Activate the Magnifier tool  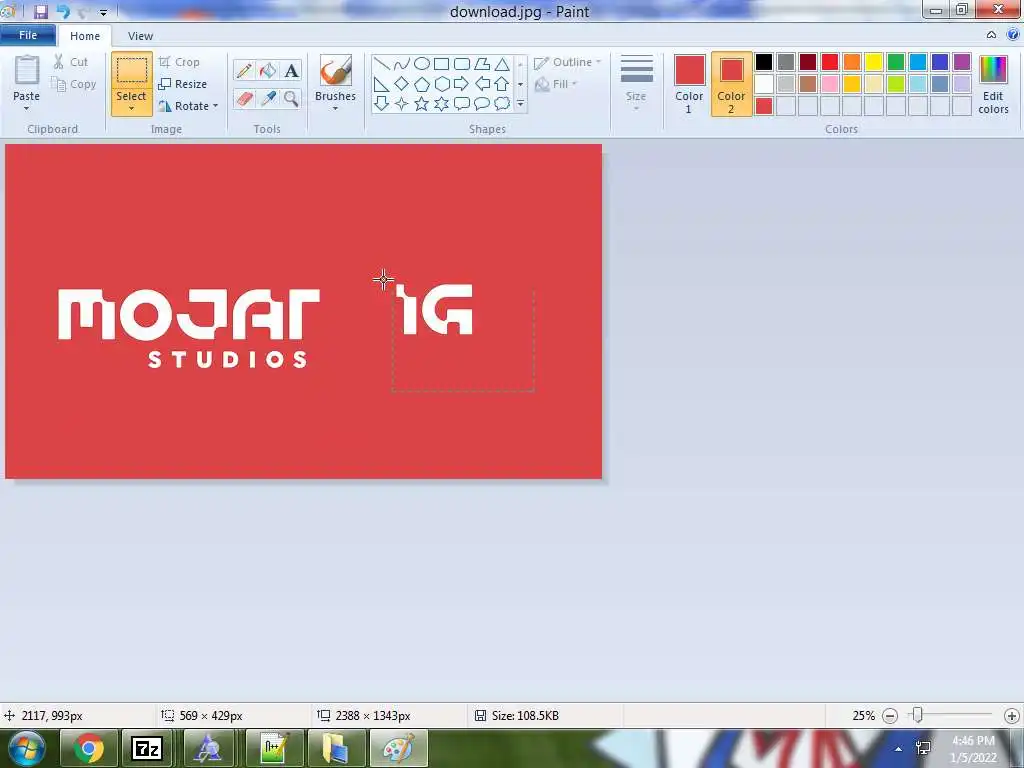pos(291,99)
